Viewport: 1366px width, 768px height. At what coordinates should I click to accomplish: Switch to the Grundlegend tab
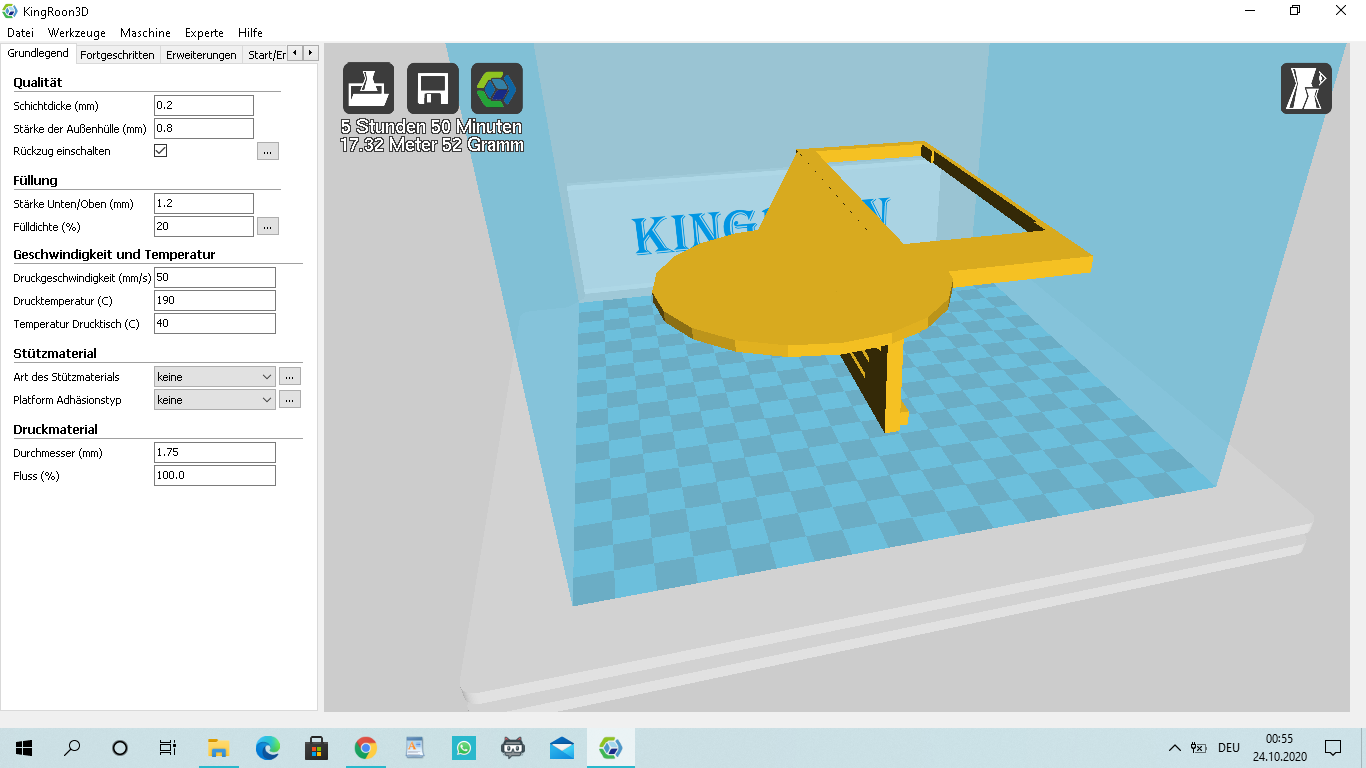38,54
